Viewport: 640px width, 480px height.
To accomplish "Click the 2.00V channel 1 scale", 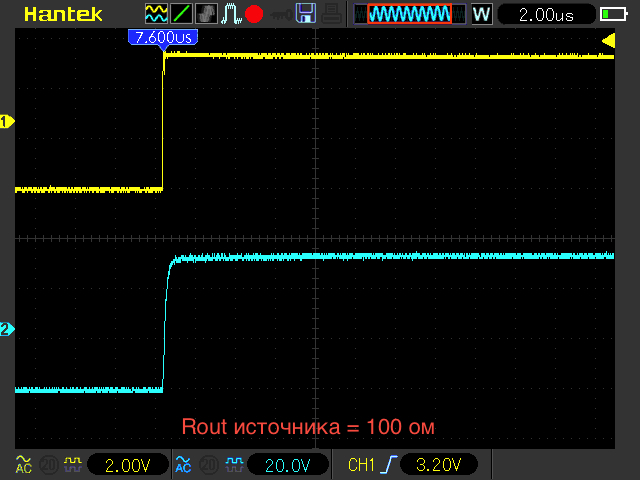I will click(x=128, y=465).
